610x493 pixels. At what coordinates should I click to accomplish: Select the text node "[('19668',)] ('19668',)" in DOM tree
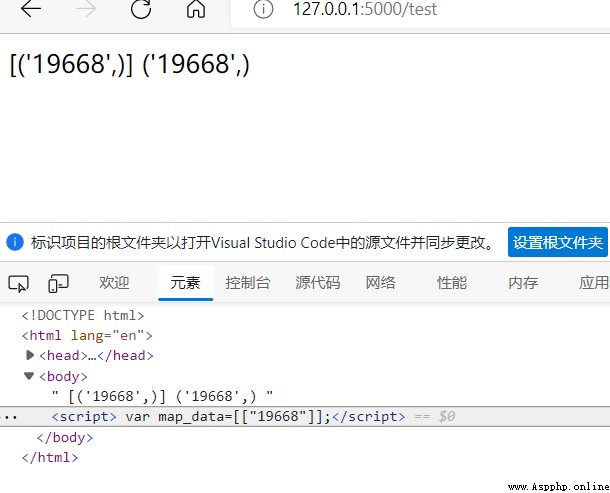tap(162, 397)
